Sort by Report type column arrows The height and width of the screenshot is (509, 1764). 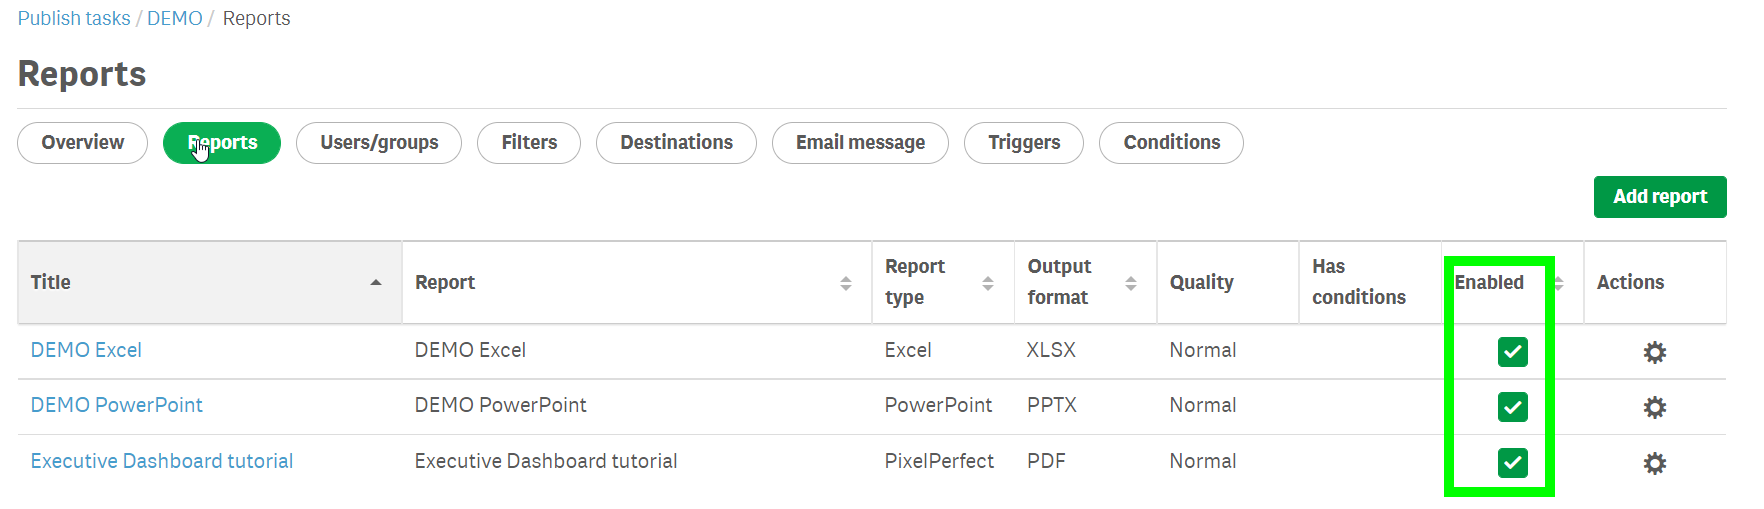(x=988, y=283)
